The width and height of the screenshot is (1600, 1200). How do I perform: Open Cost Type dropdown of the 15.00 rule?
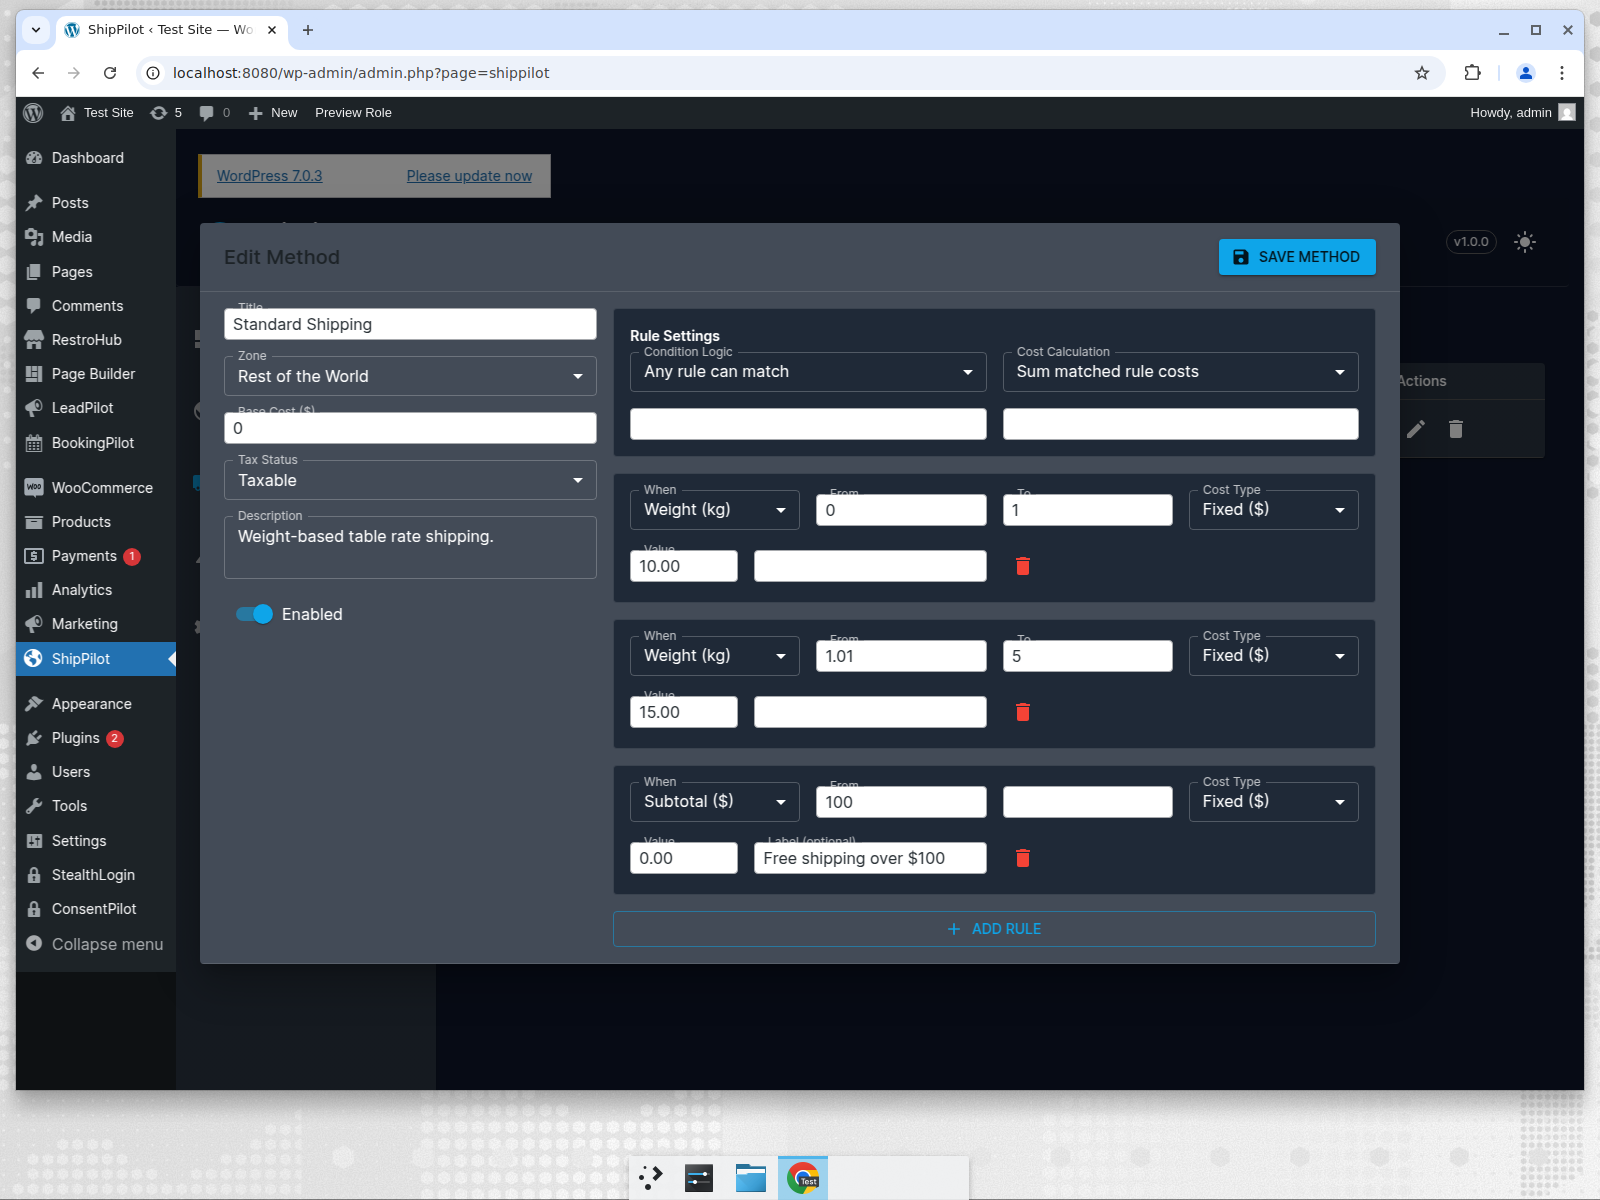[1273, 656]
